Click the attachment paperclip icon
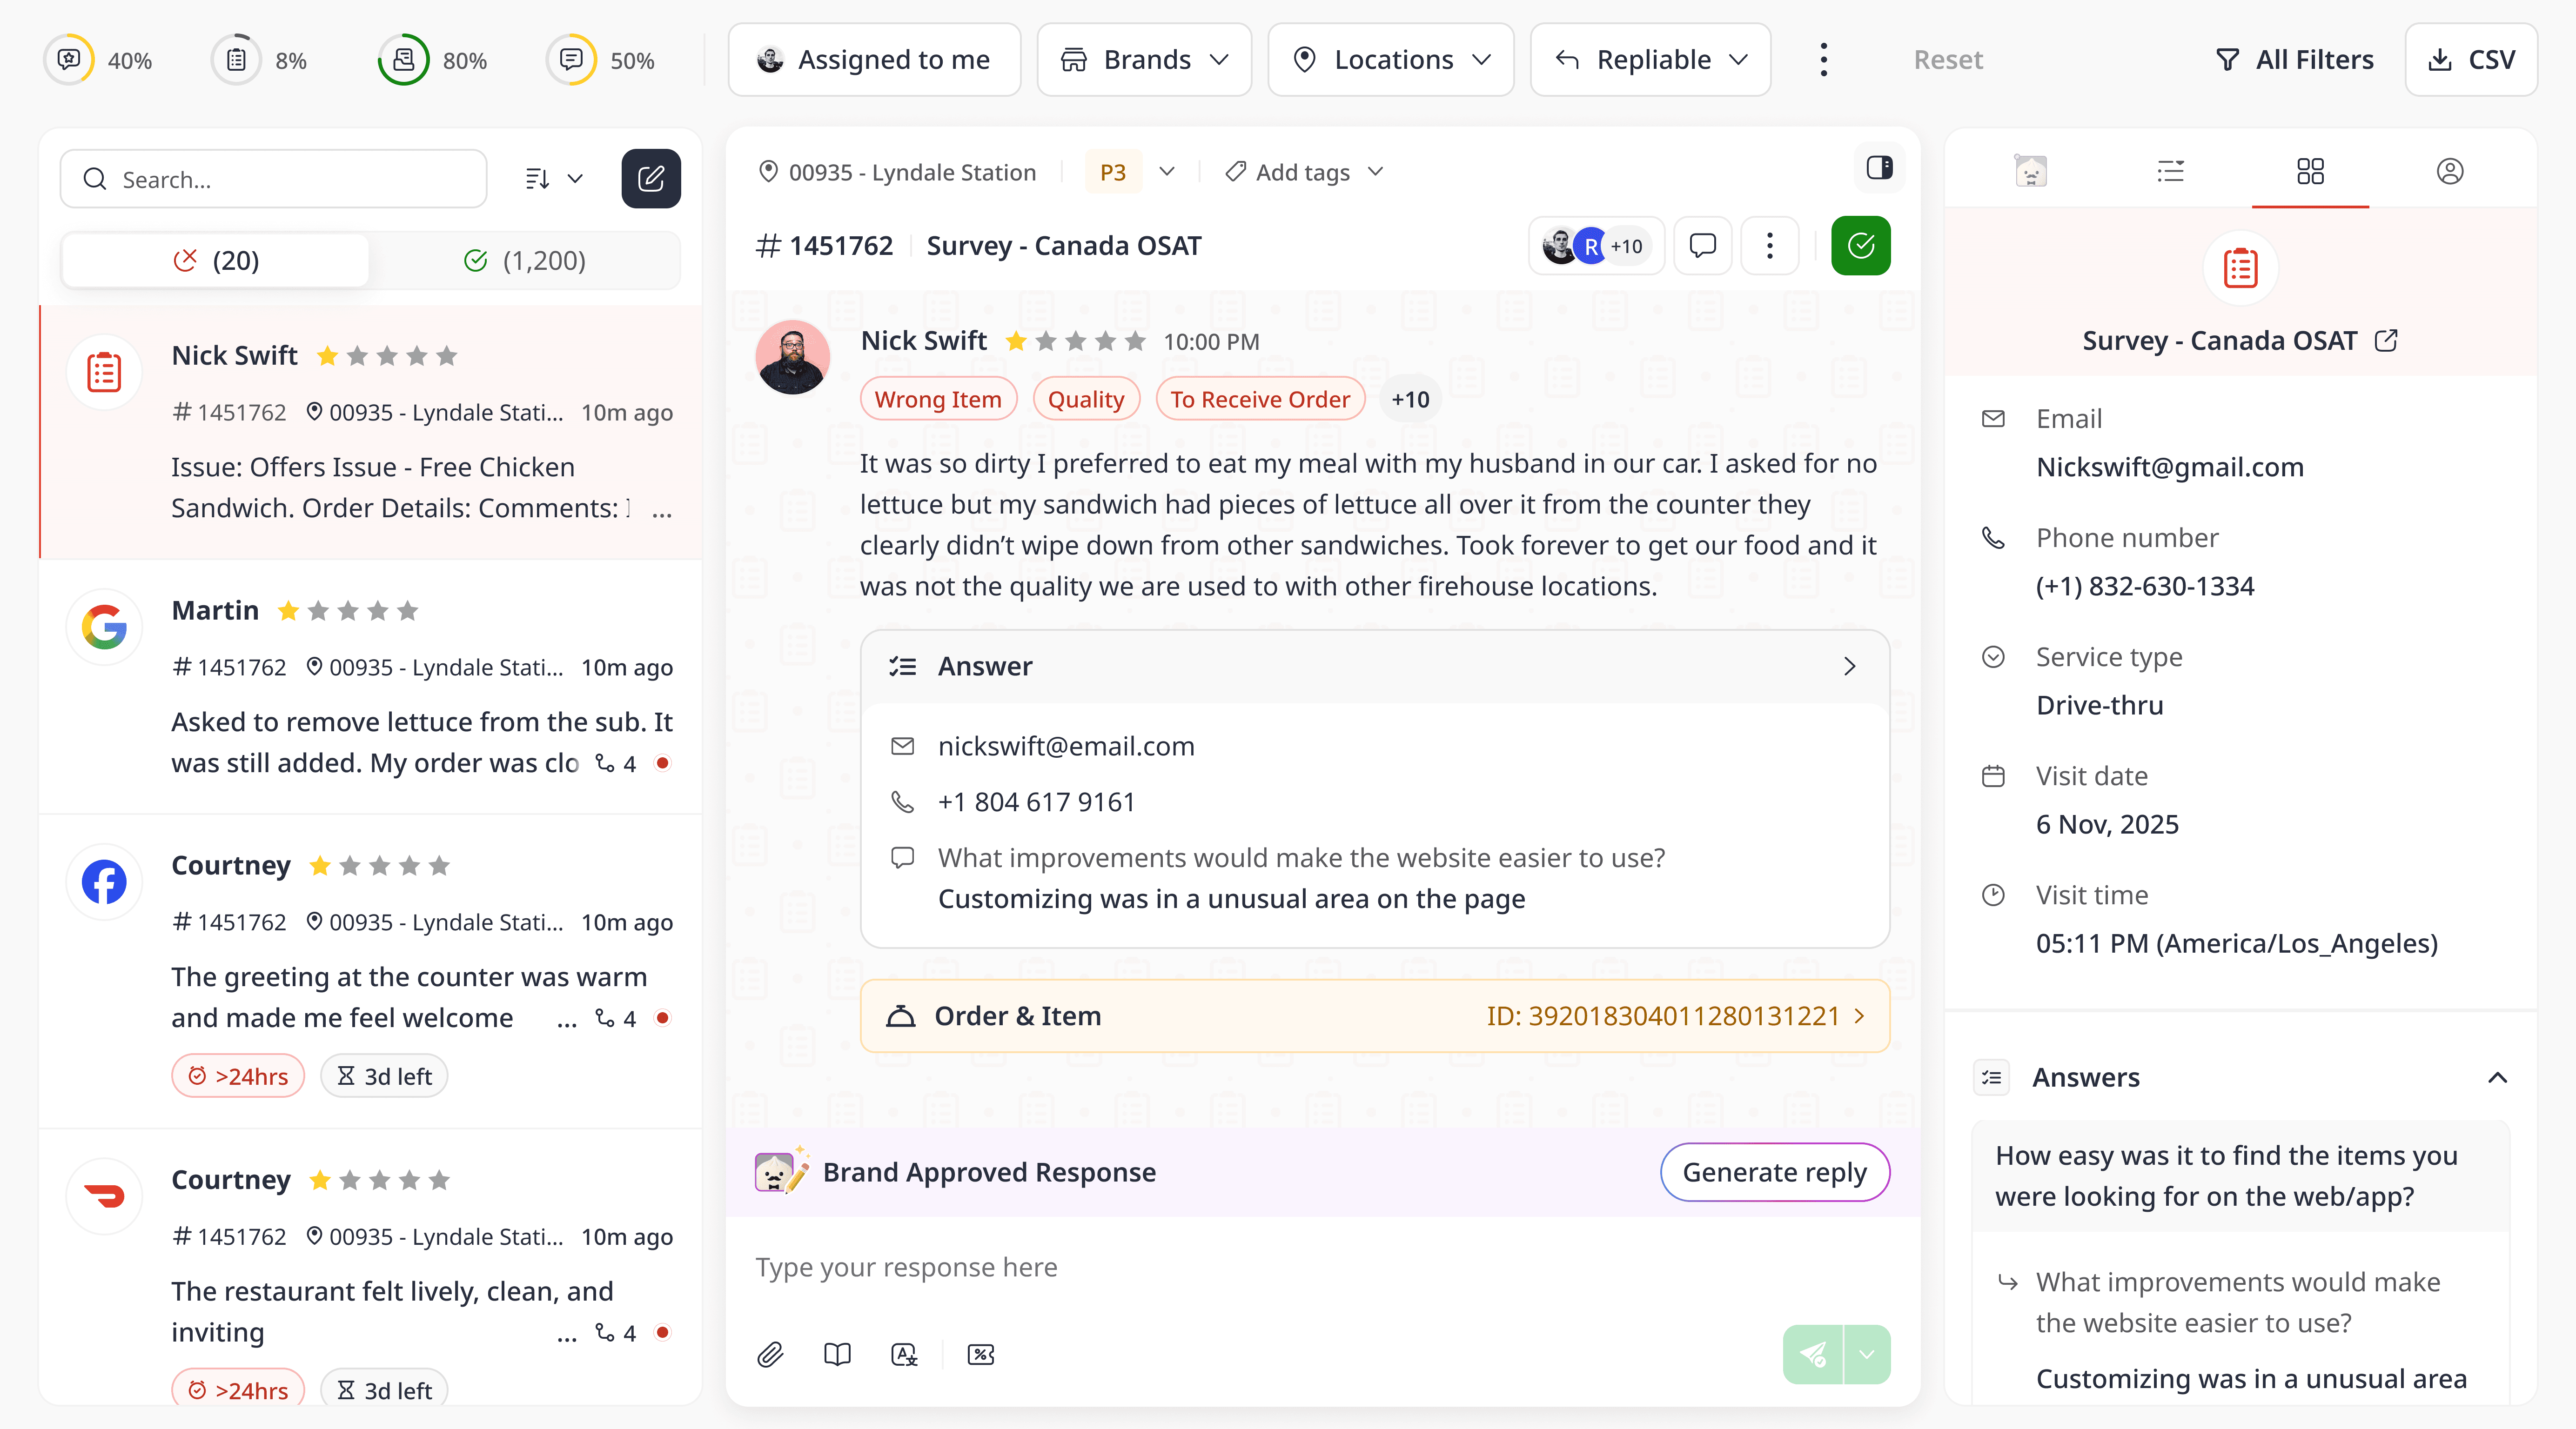2576x1429 pixels. (770, 1355)
